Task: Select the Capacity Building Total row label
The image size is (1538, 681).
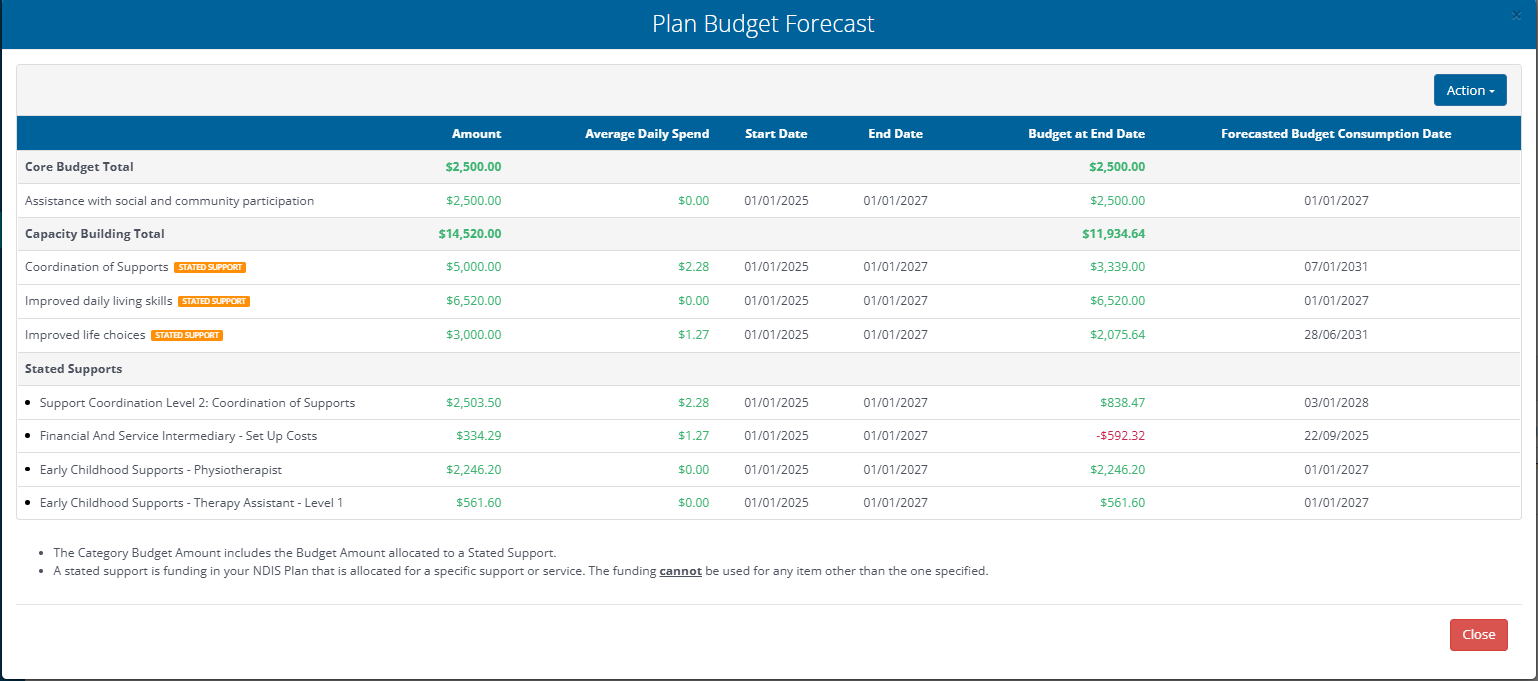Action: (95, 234)
